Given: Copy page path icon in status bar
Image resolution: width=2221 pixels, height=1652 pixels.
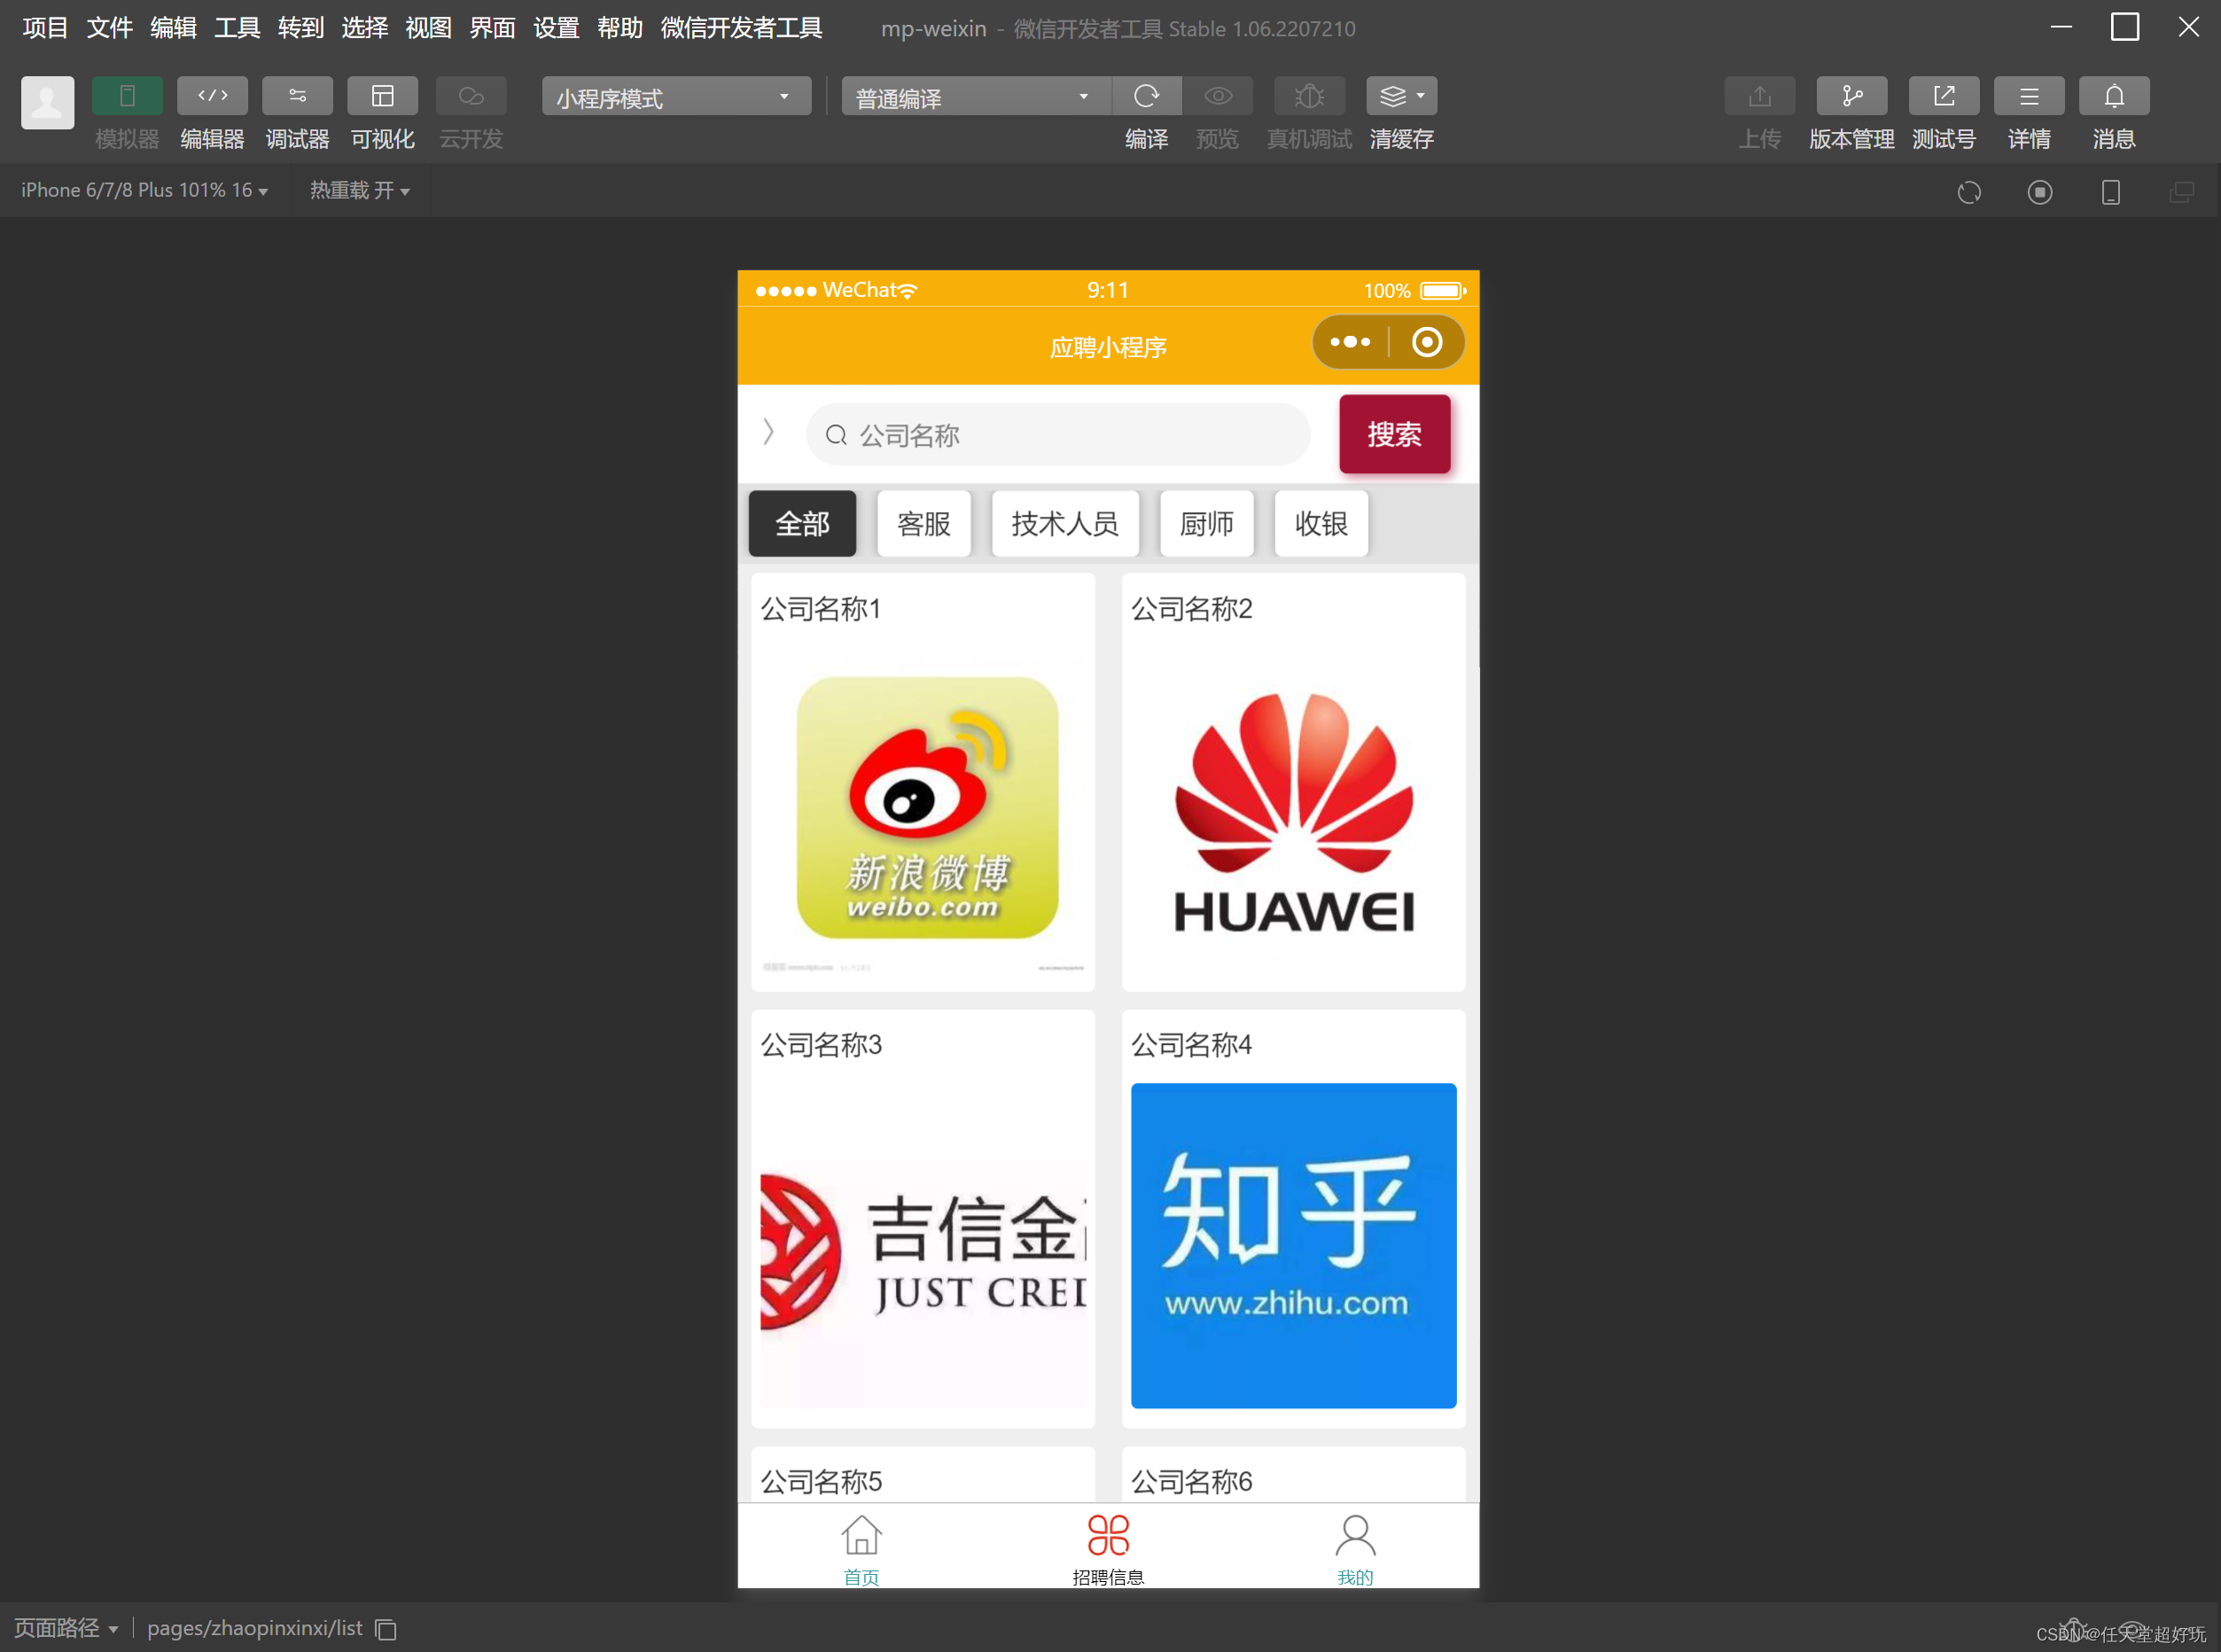Looking at the screenshot, I should pos(386,1629).
